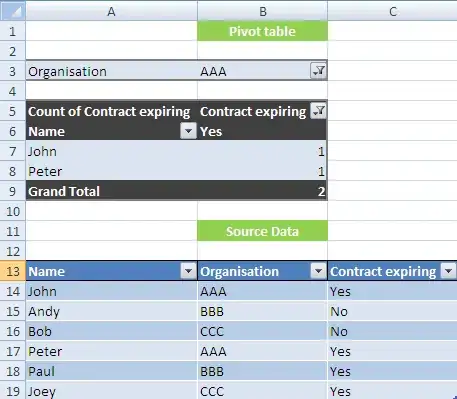The width and height of the screenshot is (457, 399).
Task: Select row 9 header
Action: pos(13,191)
